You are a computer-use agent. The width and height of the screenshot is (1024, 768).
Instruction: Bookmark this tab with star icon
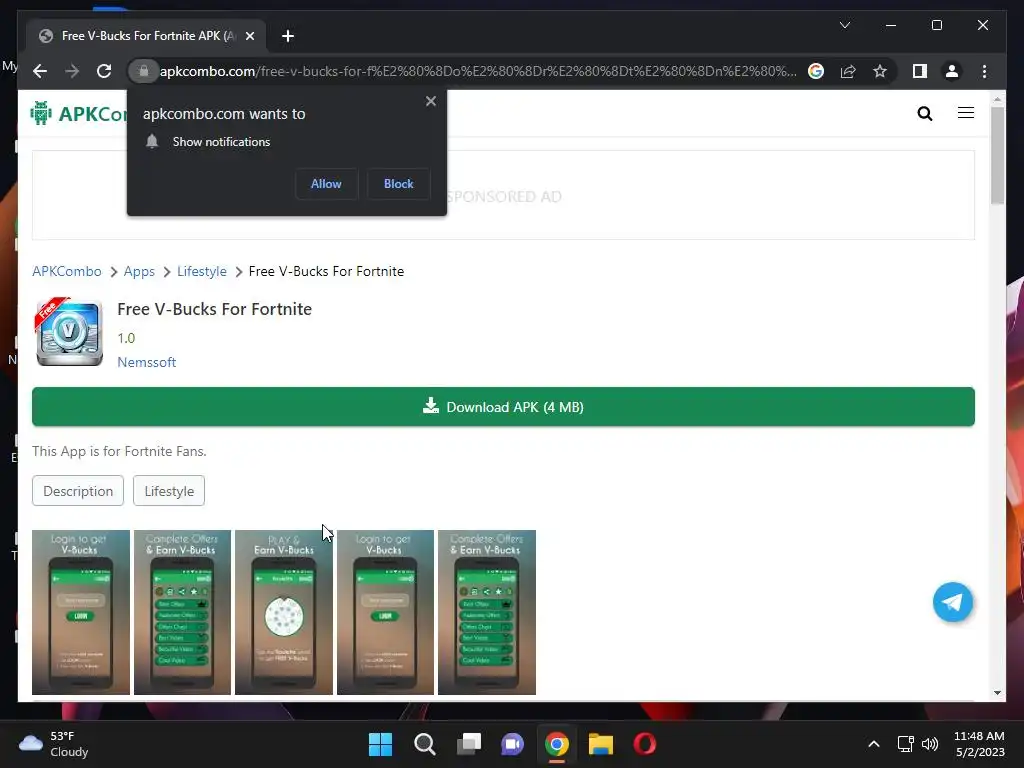coord(880,71)
